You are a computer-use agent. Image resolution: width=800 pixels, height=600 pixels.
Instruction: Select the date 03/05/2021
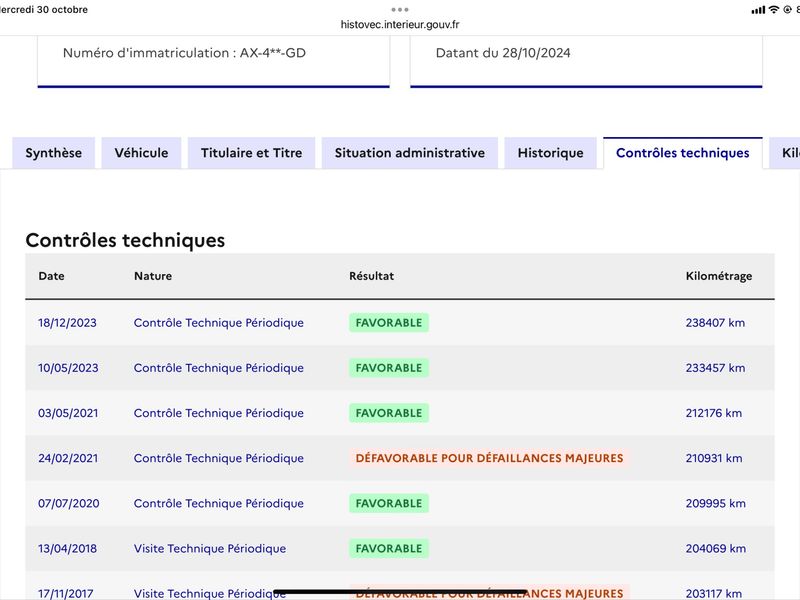pos(68,413)
